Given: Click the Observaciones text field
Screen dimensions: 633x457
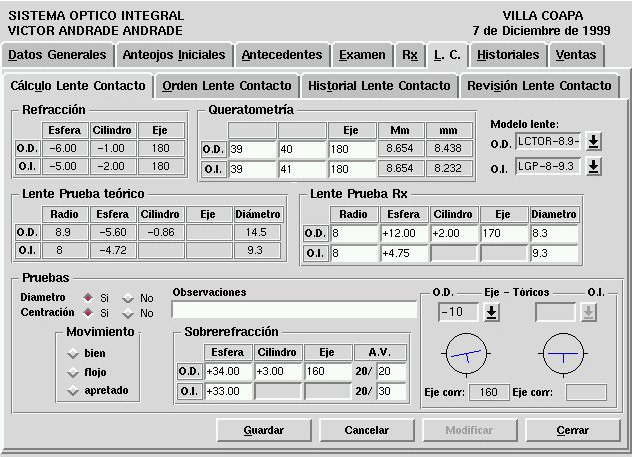Looking at the screenshot, I should coord(294,310).
